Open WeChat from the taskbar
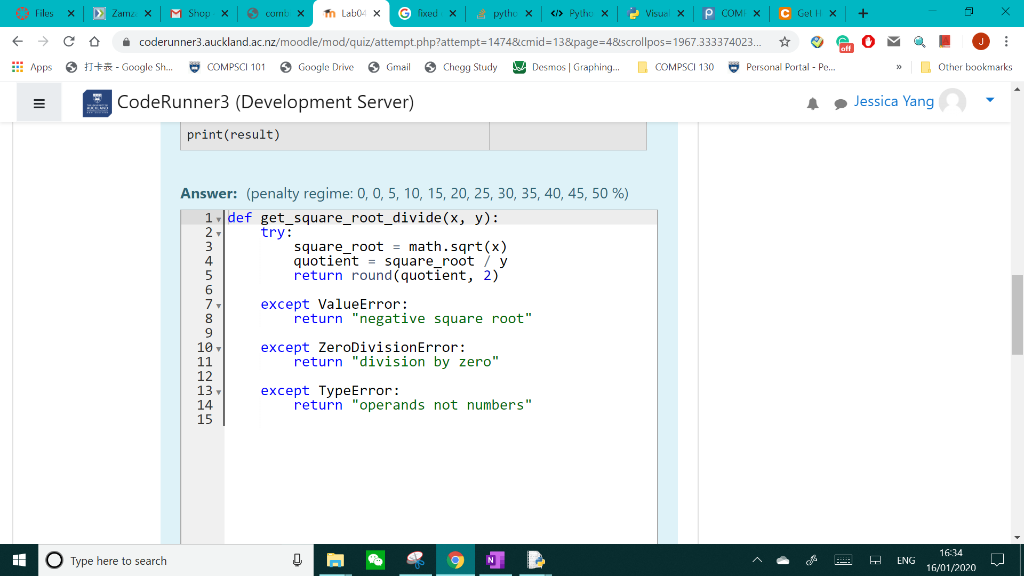This screenshot has width=1024, height=576. tap(375, 560)
